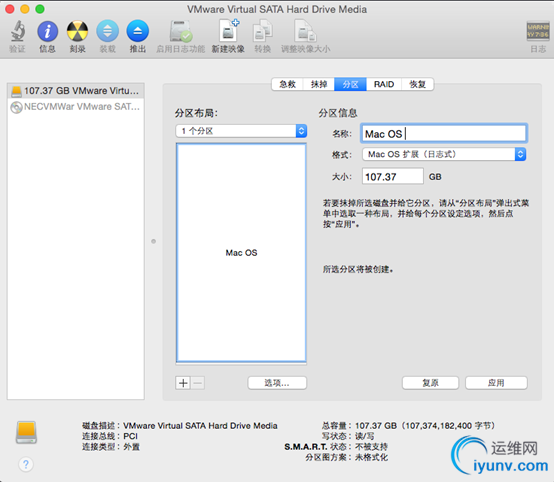Open the partition layout dropdown (1 个分区)
The height and width of the screenshot is (482, 554).
point(241,131)
